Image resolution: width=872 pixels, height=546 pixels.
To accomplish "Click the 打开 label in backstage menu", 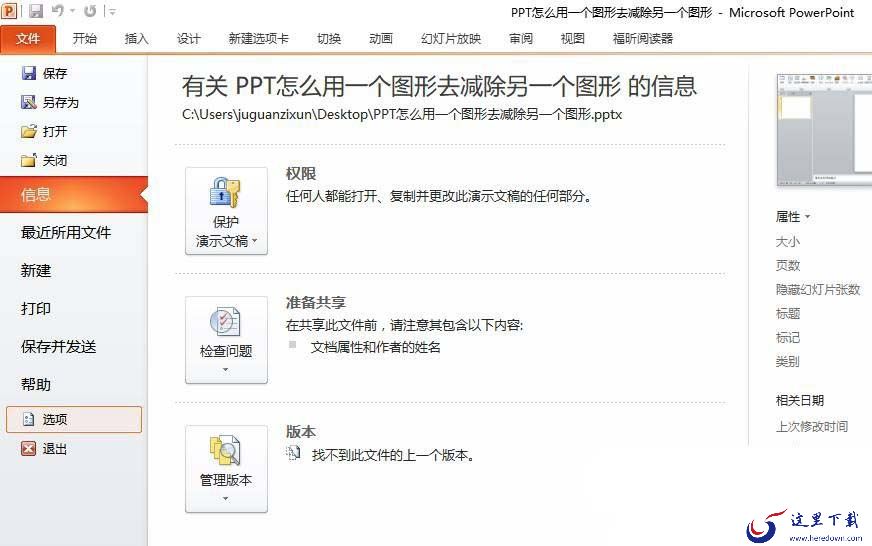I will pyautogui.click(x=55, y=131).
